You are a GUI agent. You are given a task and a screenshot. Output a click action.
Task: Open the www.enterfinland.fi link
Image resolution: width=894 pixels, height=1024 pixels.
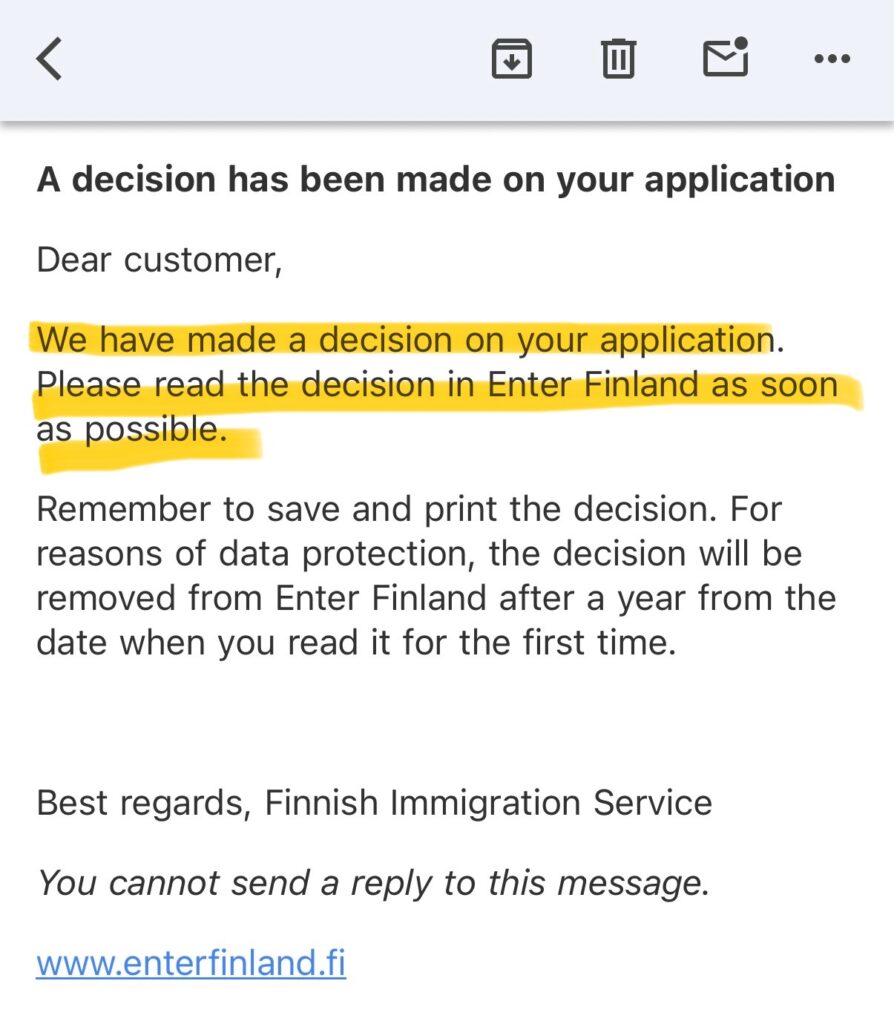(x=191, y=964)
